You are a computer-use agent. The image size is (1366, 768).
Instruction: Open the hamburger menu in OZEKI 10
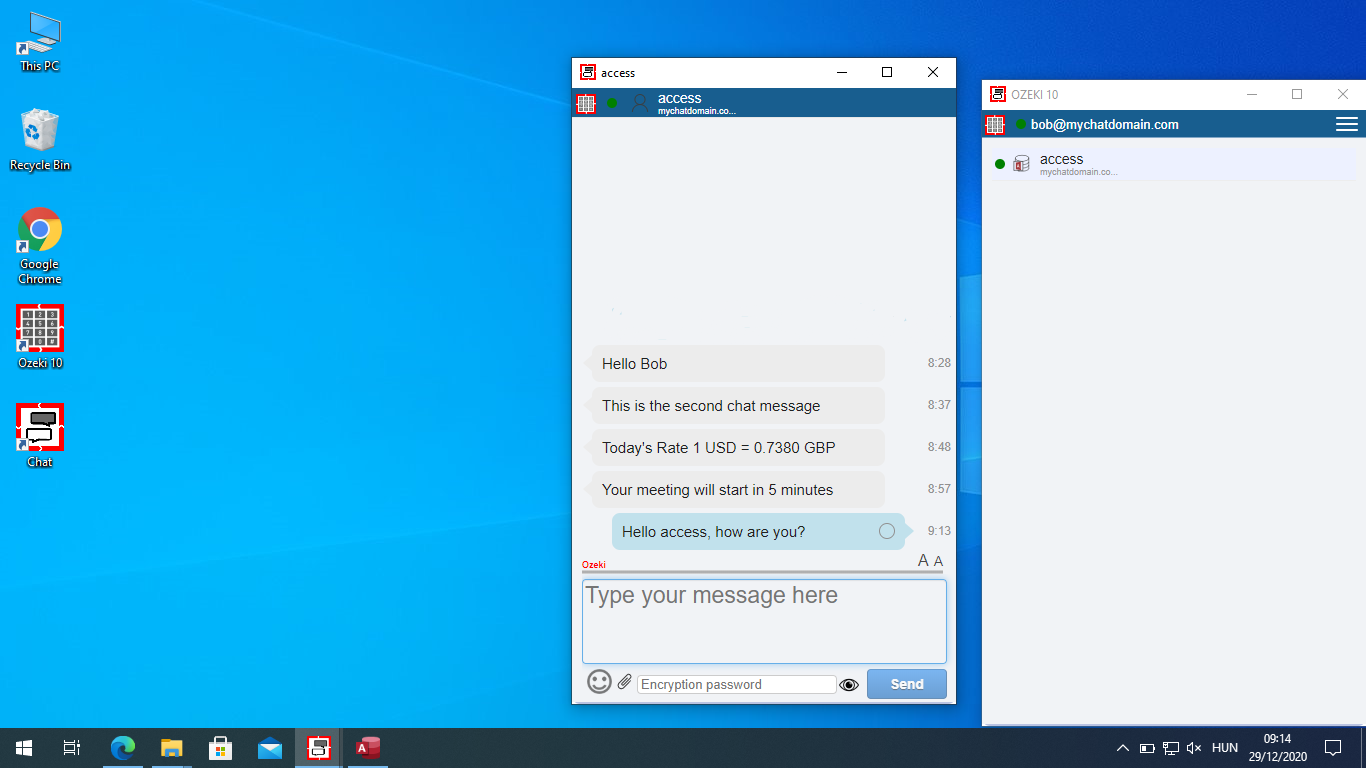pos(1346,124)
